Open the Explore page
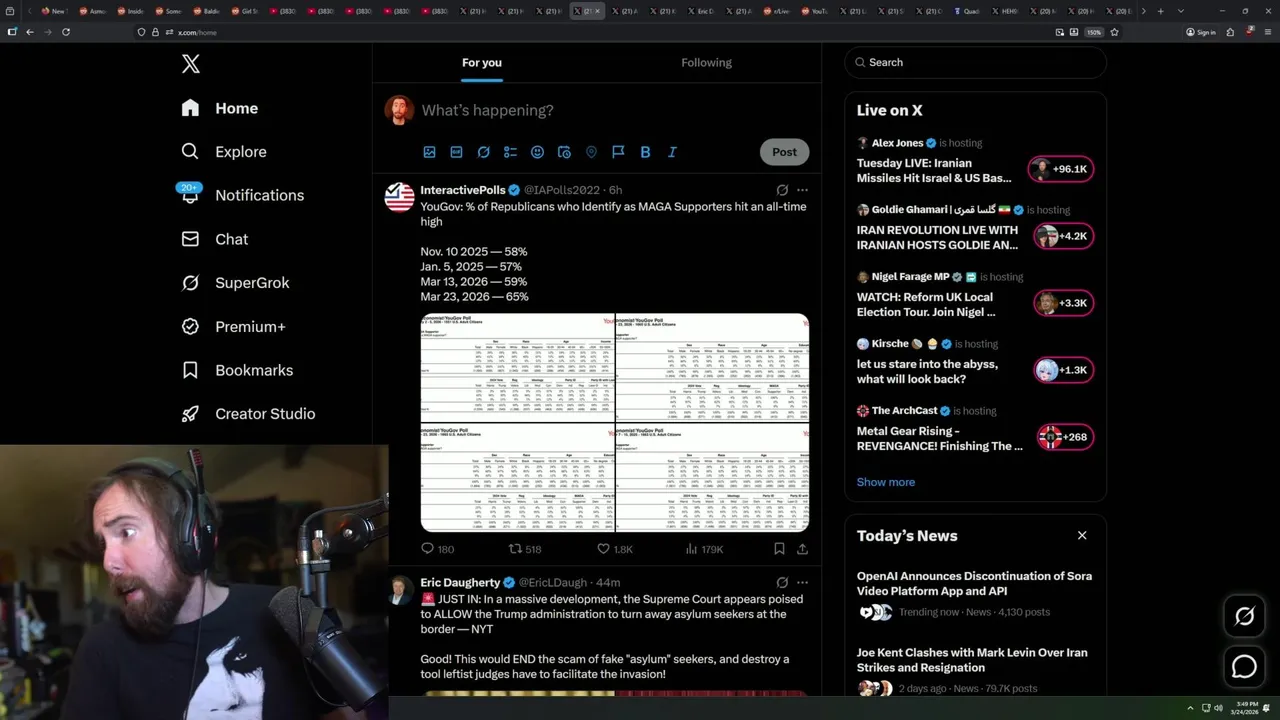This screenshot has width=1280, height=720. (224, 152)
